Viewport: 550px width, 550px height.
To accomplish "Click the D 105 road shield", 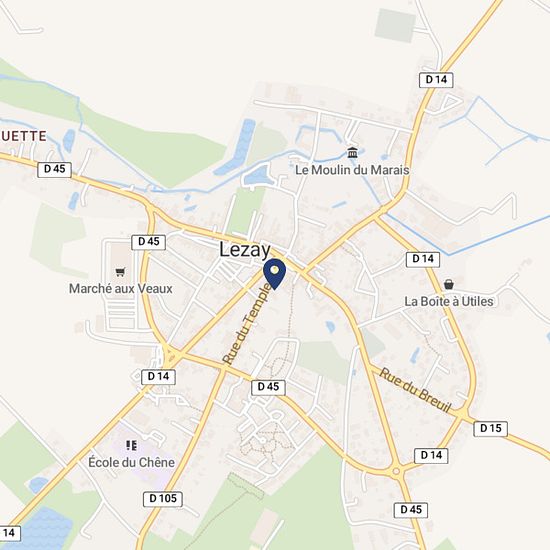I will [x=163, y=498].
